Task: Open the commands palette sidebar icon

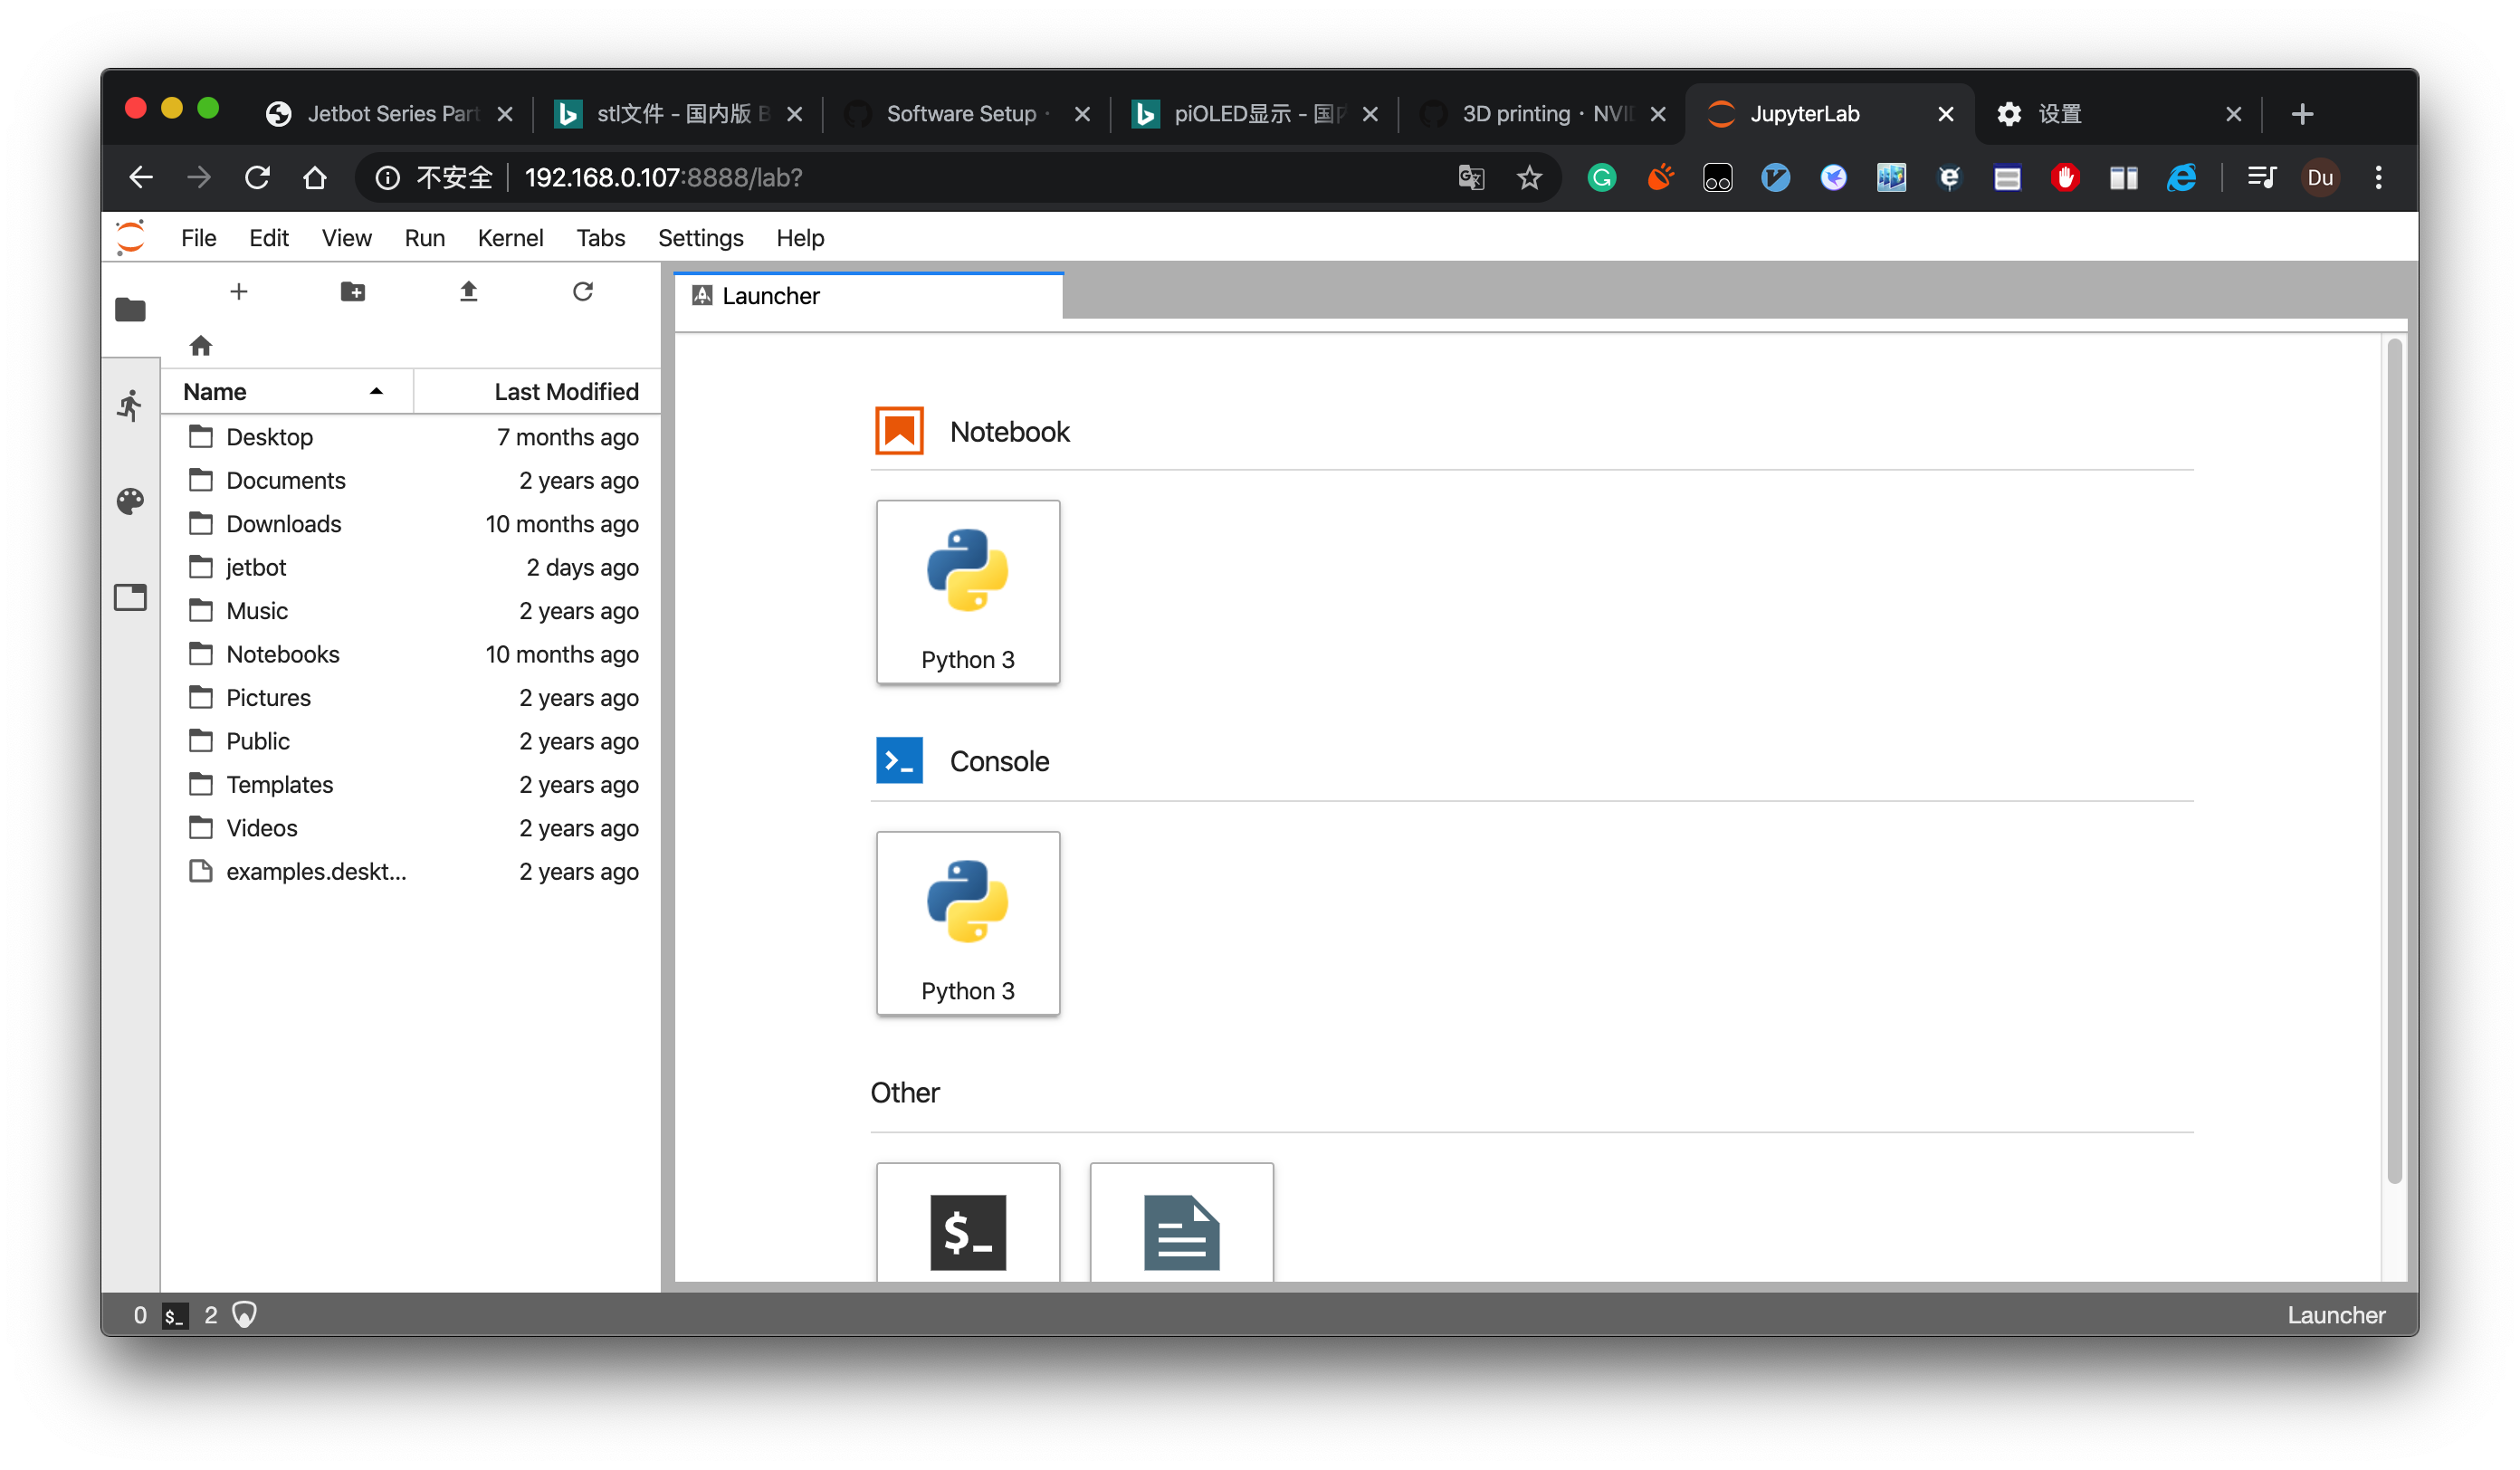Action: pos(130,501)
